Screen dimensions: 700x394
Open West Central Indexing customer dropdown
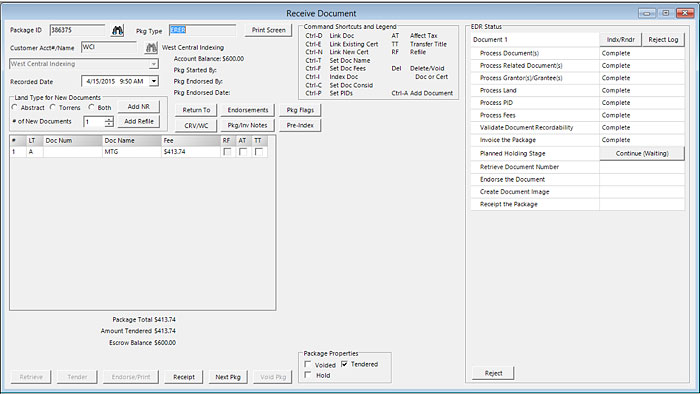[154, 64]
